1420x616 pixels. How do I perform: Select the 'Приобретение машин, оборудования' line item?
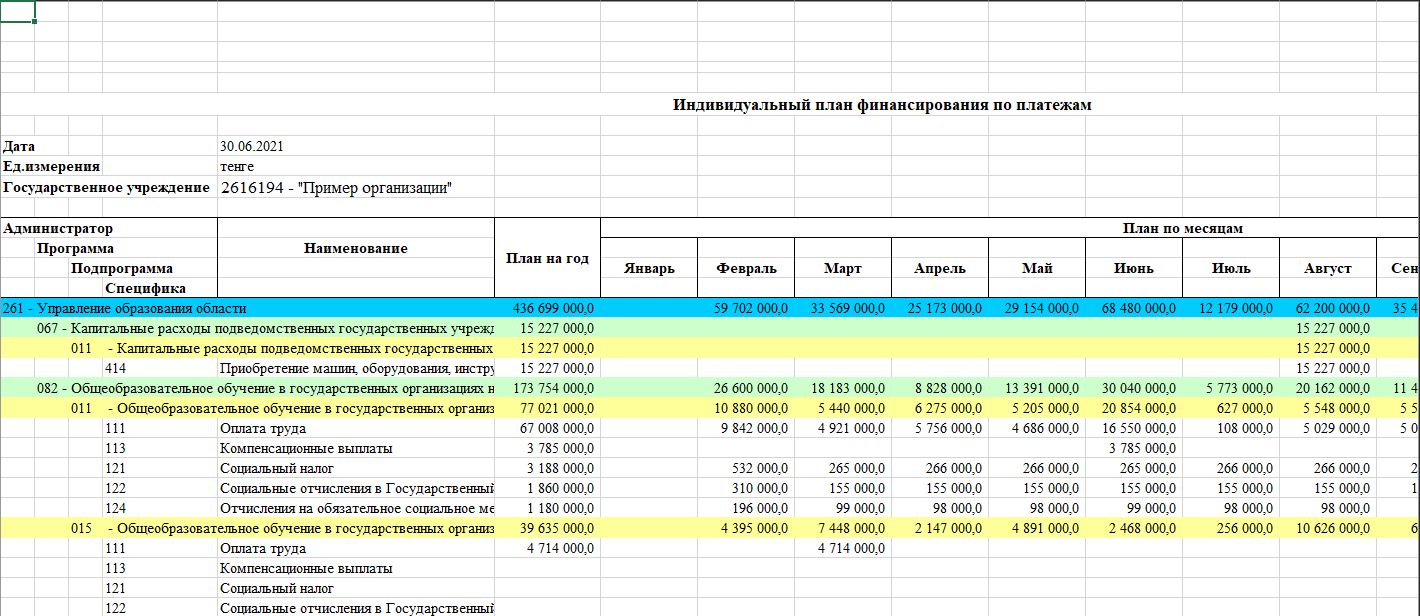(355, 368)
